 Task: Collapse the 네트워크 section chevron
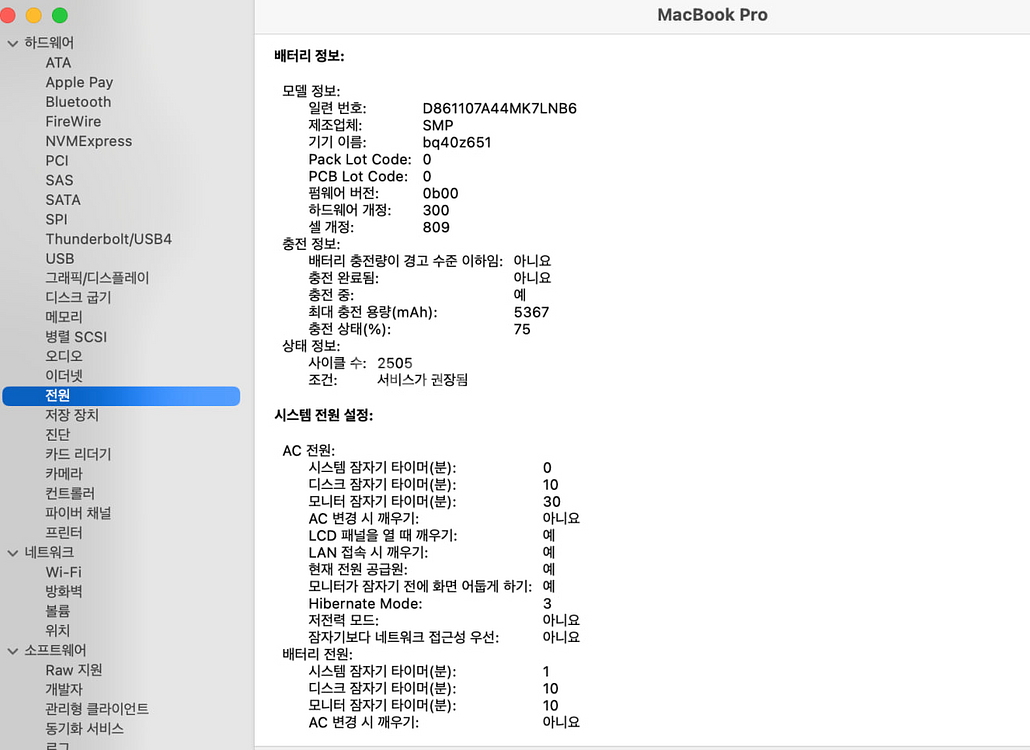pyautogui.click(x=12, y=553)
